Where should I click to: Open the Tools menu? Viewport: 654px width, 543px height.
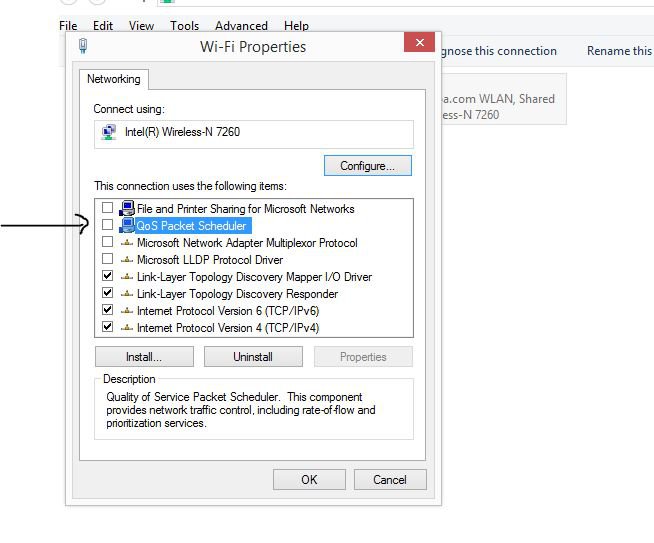[x=184, y=26]
